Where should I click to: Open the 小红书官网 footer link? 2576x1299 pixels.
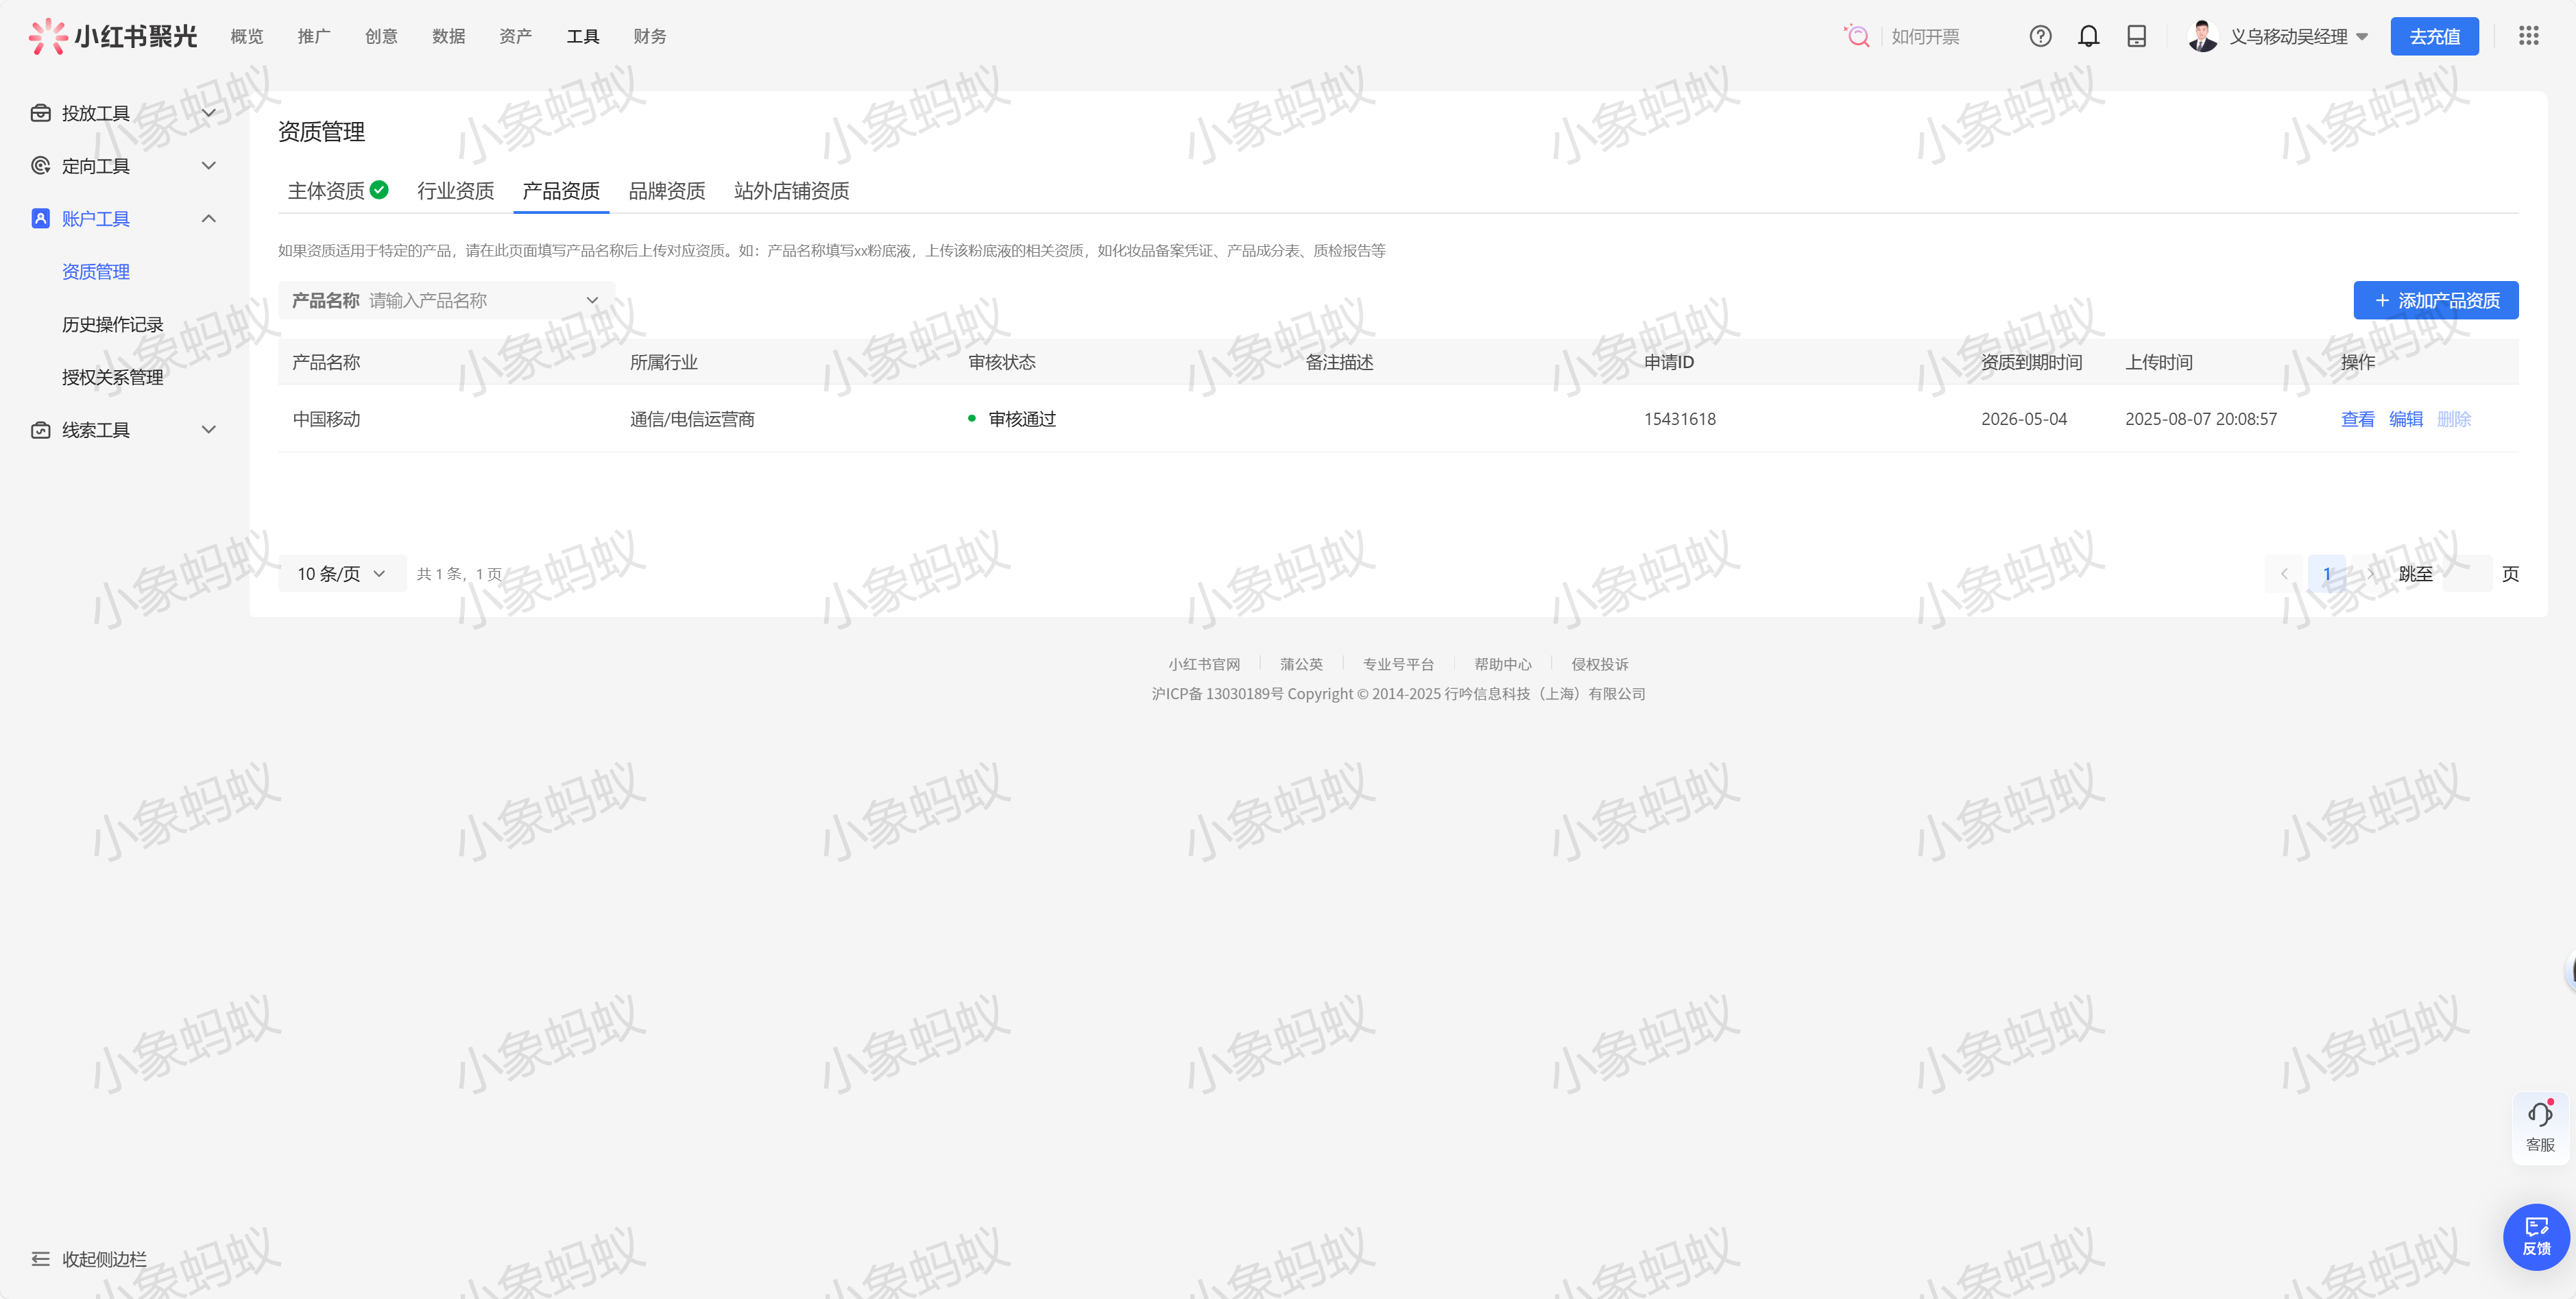pos(1204,664)
